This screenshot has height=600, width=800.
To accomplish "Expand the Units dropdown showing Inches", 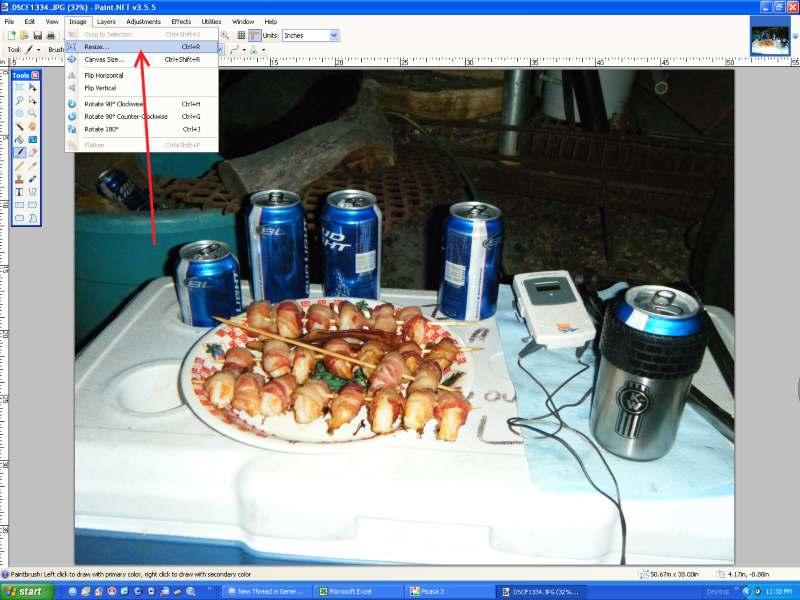I will click(x=333, y=35).
